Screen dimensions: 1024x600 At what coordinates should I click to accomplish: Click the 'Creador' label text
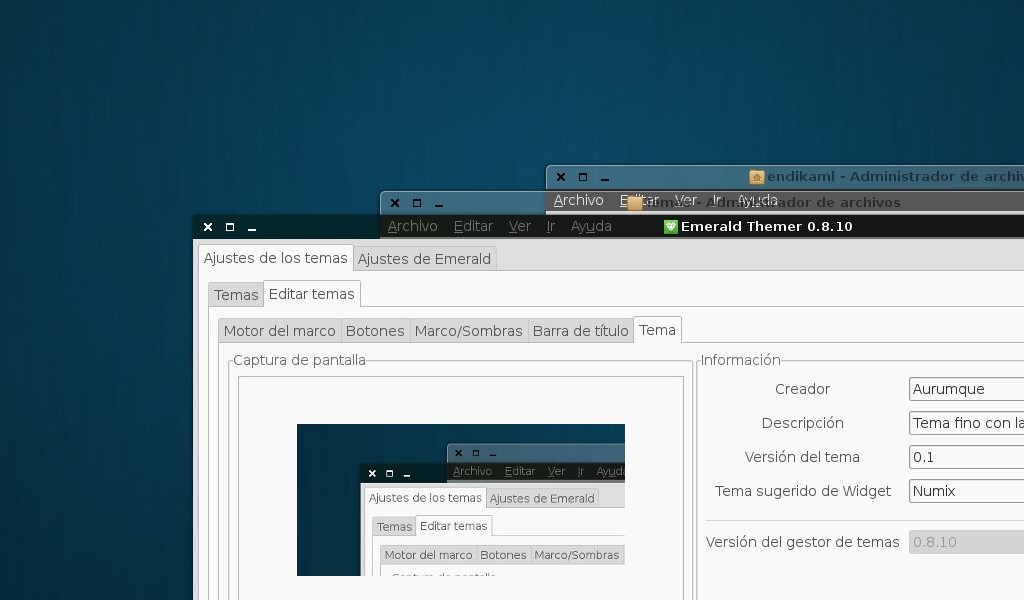(x=802, y=389)
